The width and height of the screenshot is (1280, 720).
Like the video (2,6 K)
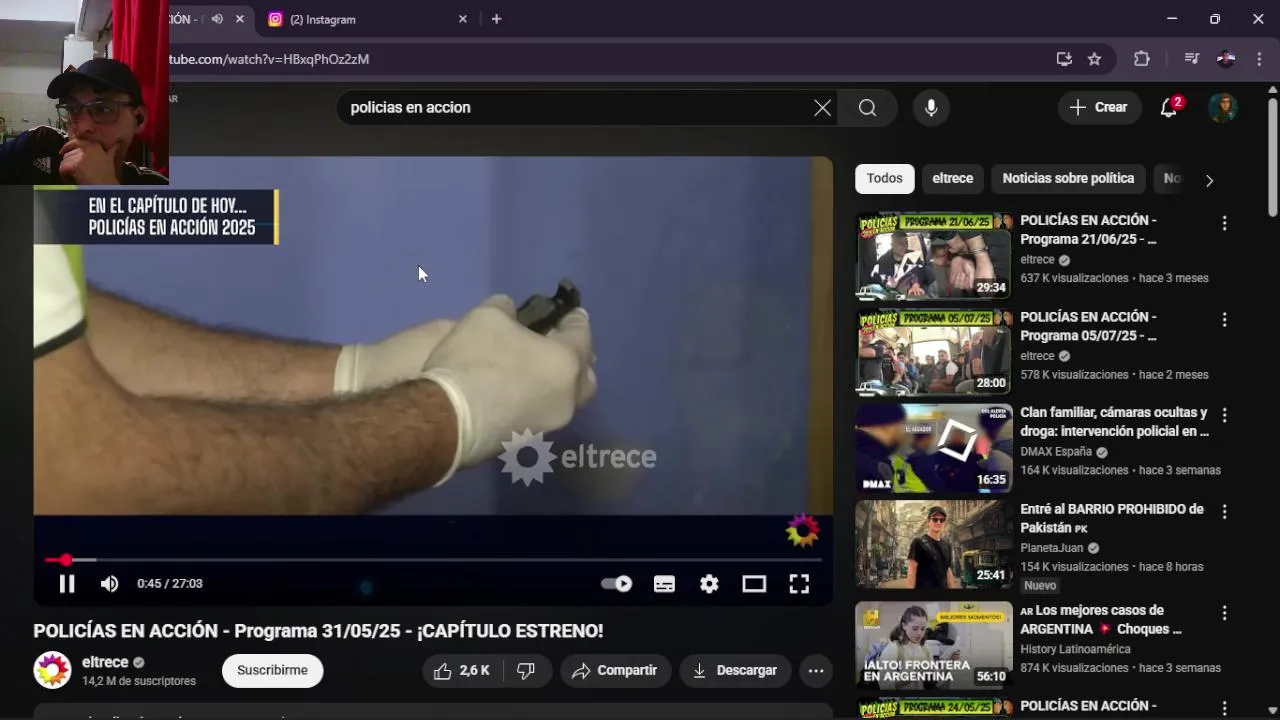pyautogui.click(x=463, y=671)
